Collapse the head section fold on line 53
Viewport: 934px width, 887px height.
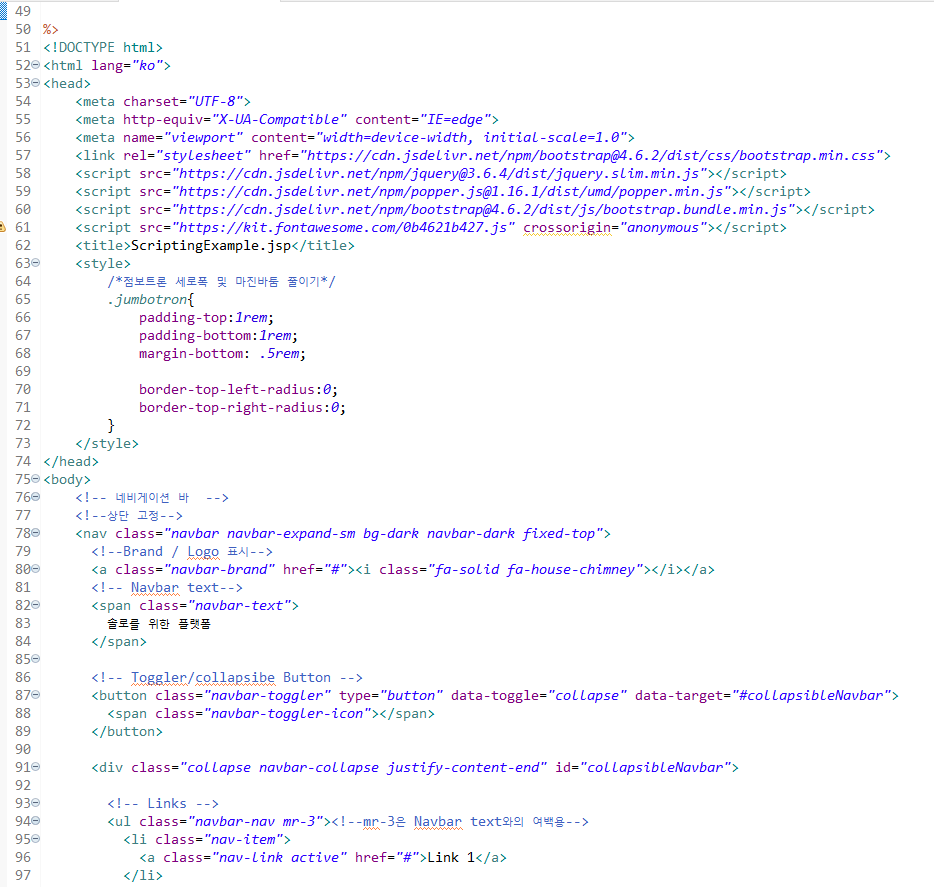[36, 83]
